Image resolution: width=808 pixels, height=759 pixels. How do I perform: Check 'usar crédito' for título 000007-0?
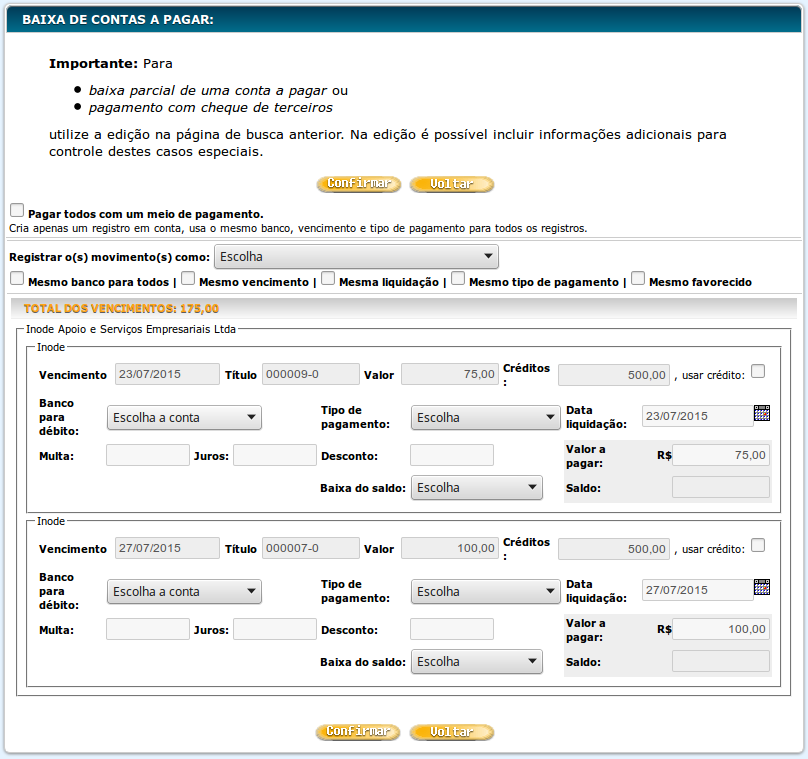pos(758,546)
